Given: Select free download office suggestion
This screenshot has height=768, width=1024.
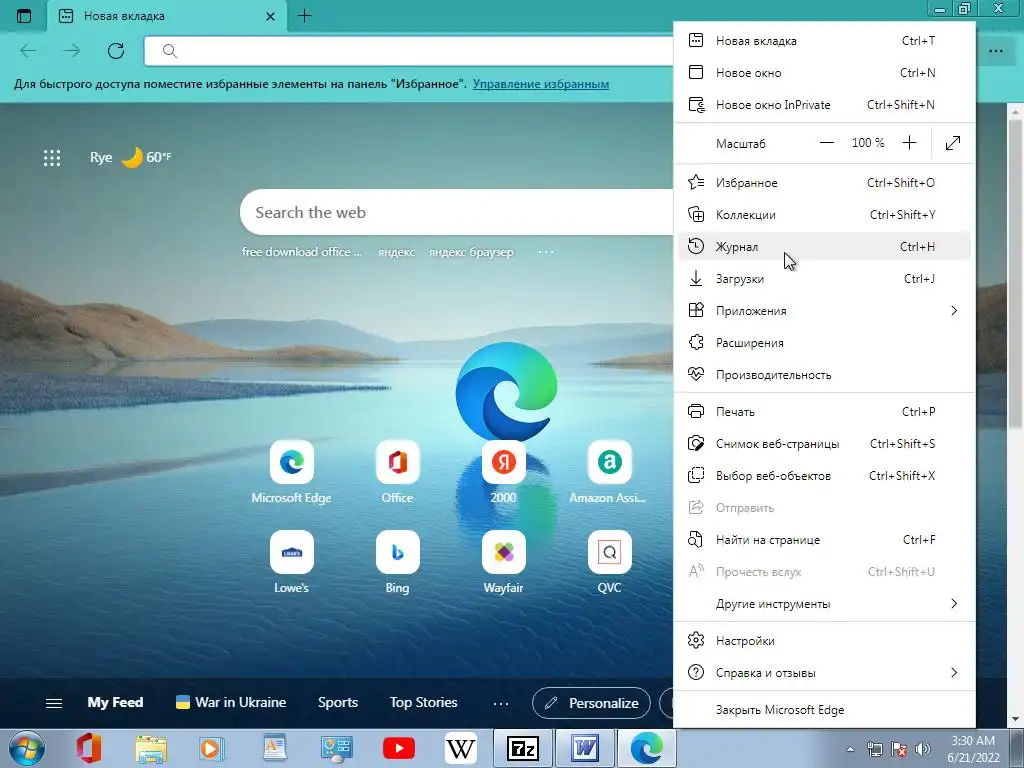Looking at the screenshot, I should coord(302,252).
